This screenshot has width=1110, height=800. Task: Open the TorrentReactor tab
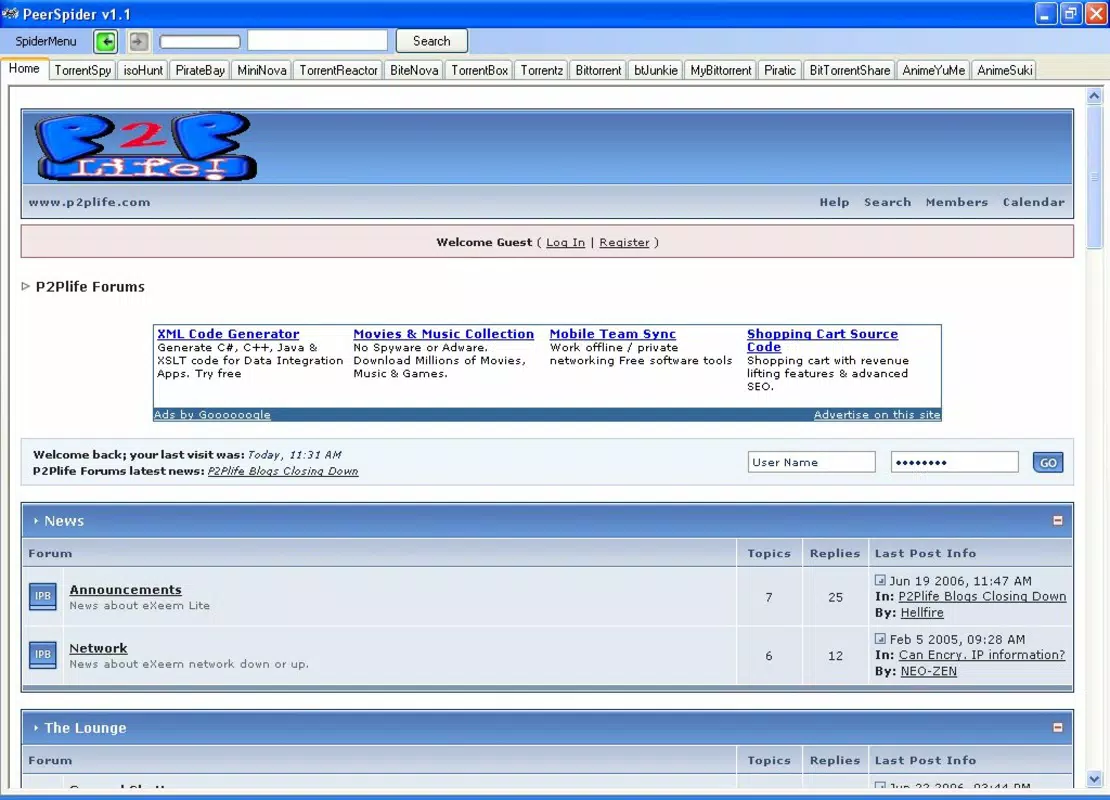338,70
